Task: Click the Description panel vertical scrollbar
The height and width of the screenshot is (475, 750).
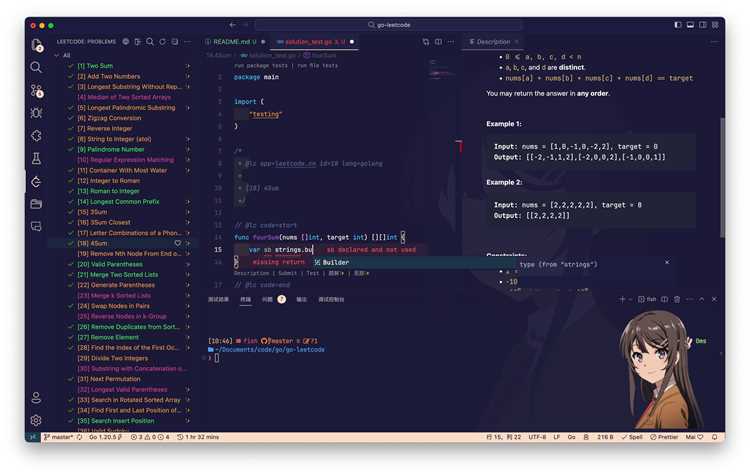Action: coord(722,176)
